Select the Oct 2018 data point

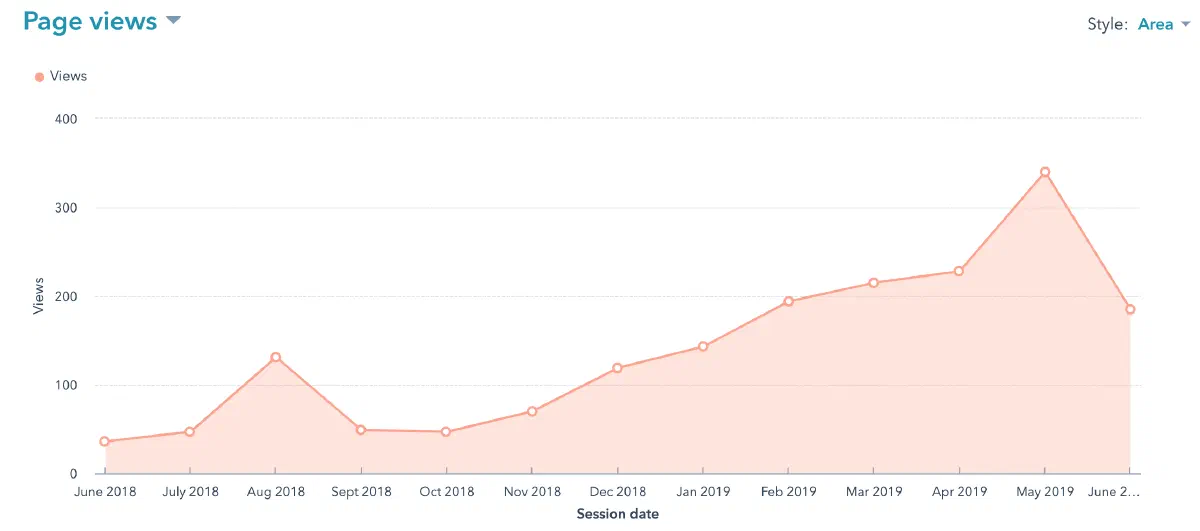[446, 432]
